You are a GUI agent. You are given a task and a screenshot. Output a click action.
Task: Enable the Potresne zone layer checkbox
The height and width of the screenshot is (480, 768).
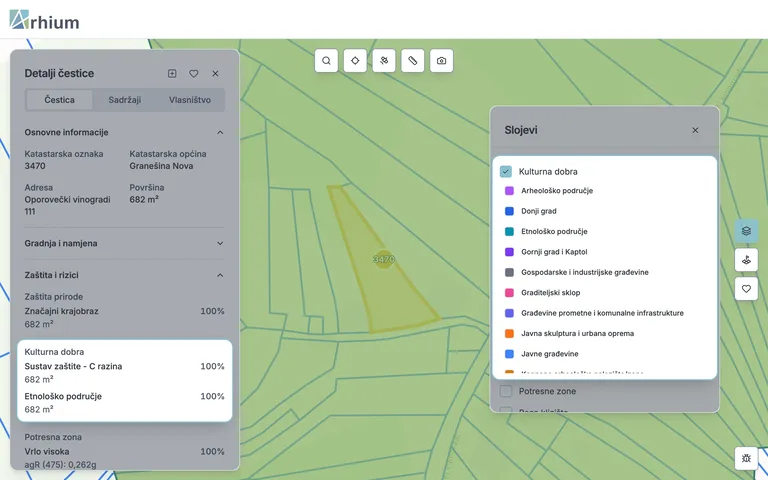[506, 391]
